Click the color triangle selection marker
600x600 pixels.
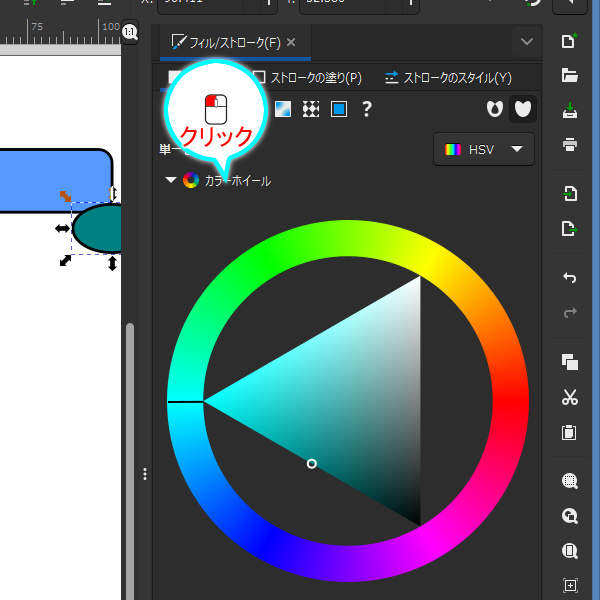(311, 464)
